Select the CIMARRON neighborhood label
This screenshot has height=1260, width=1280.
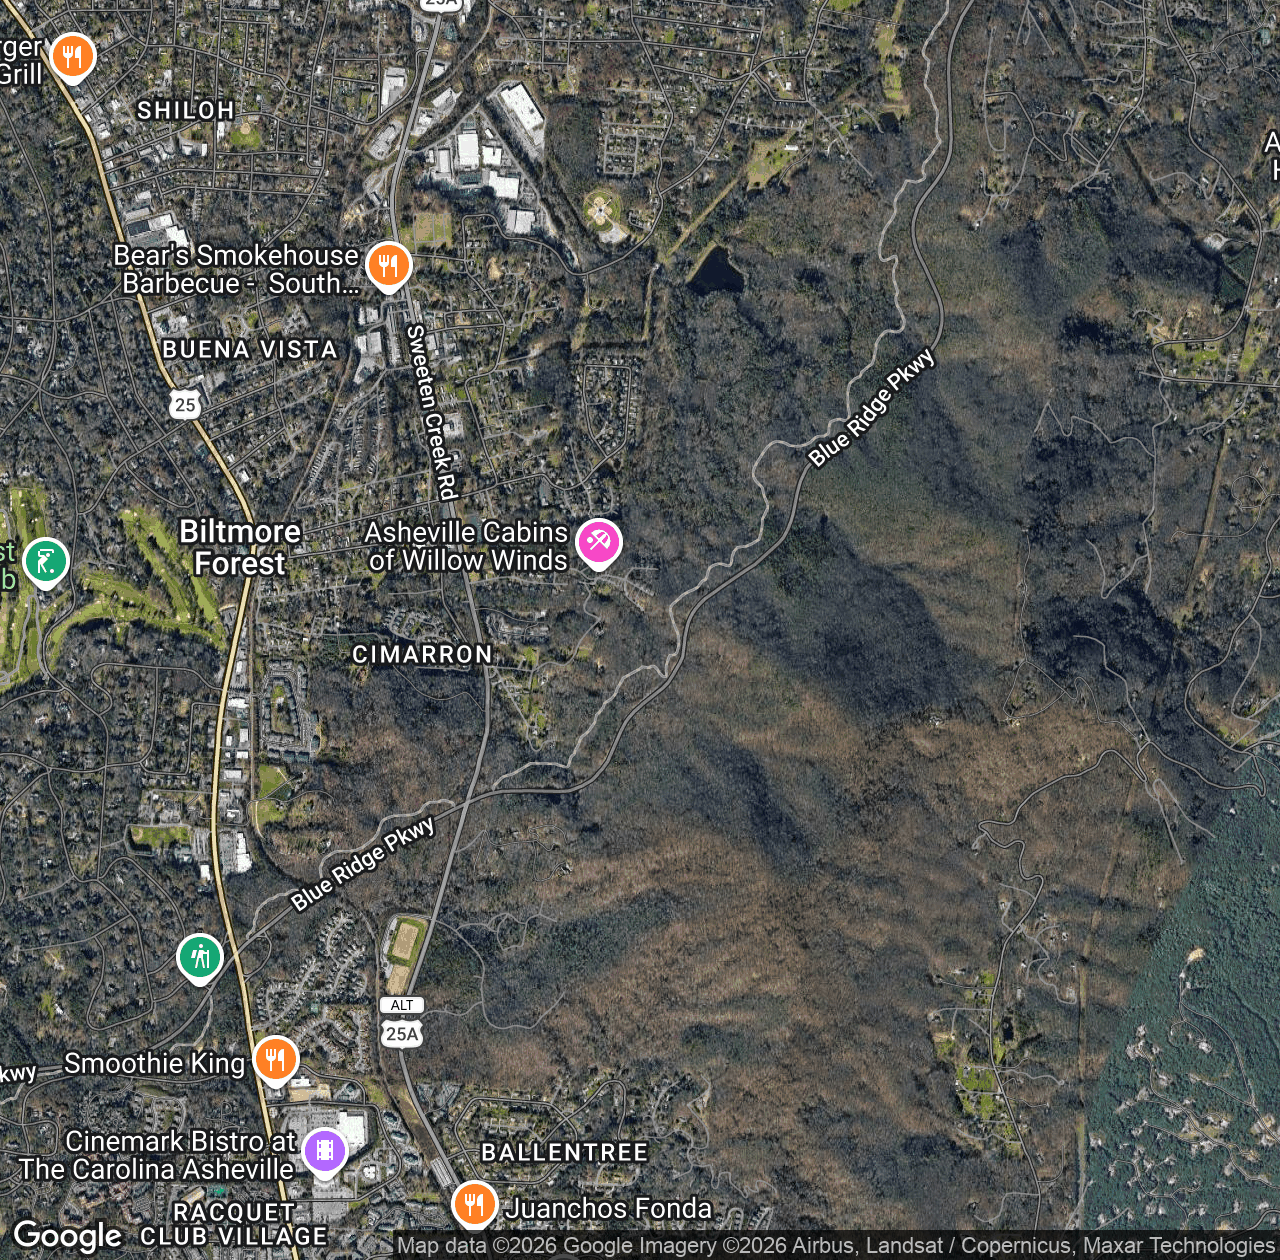pyautogui.click(x=423, y=654)
